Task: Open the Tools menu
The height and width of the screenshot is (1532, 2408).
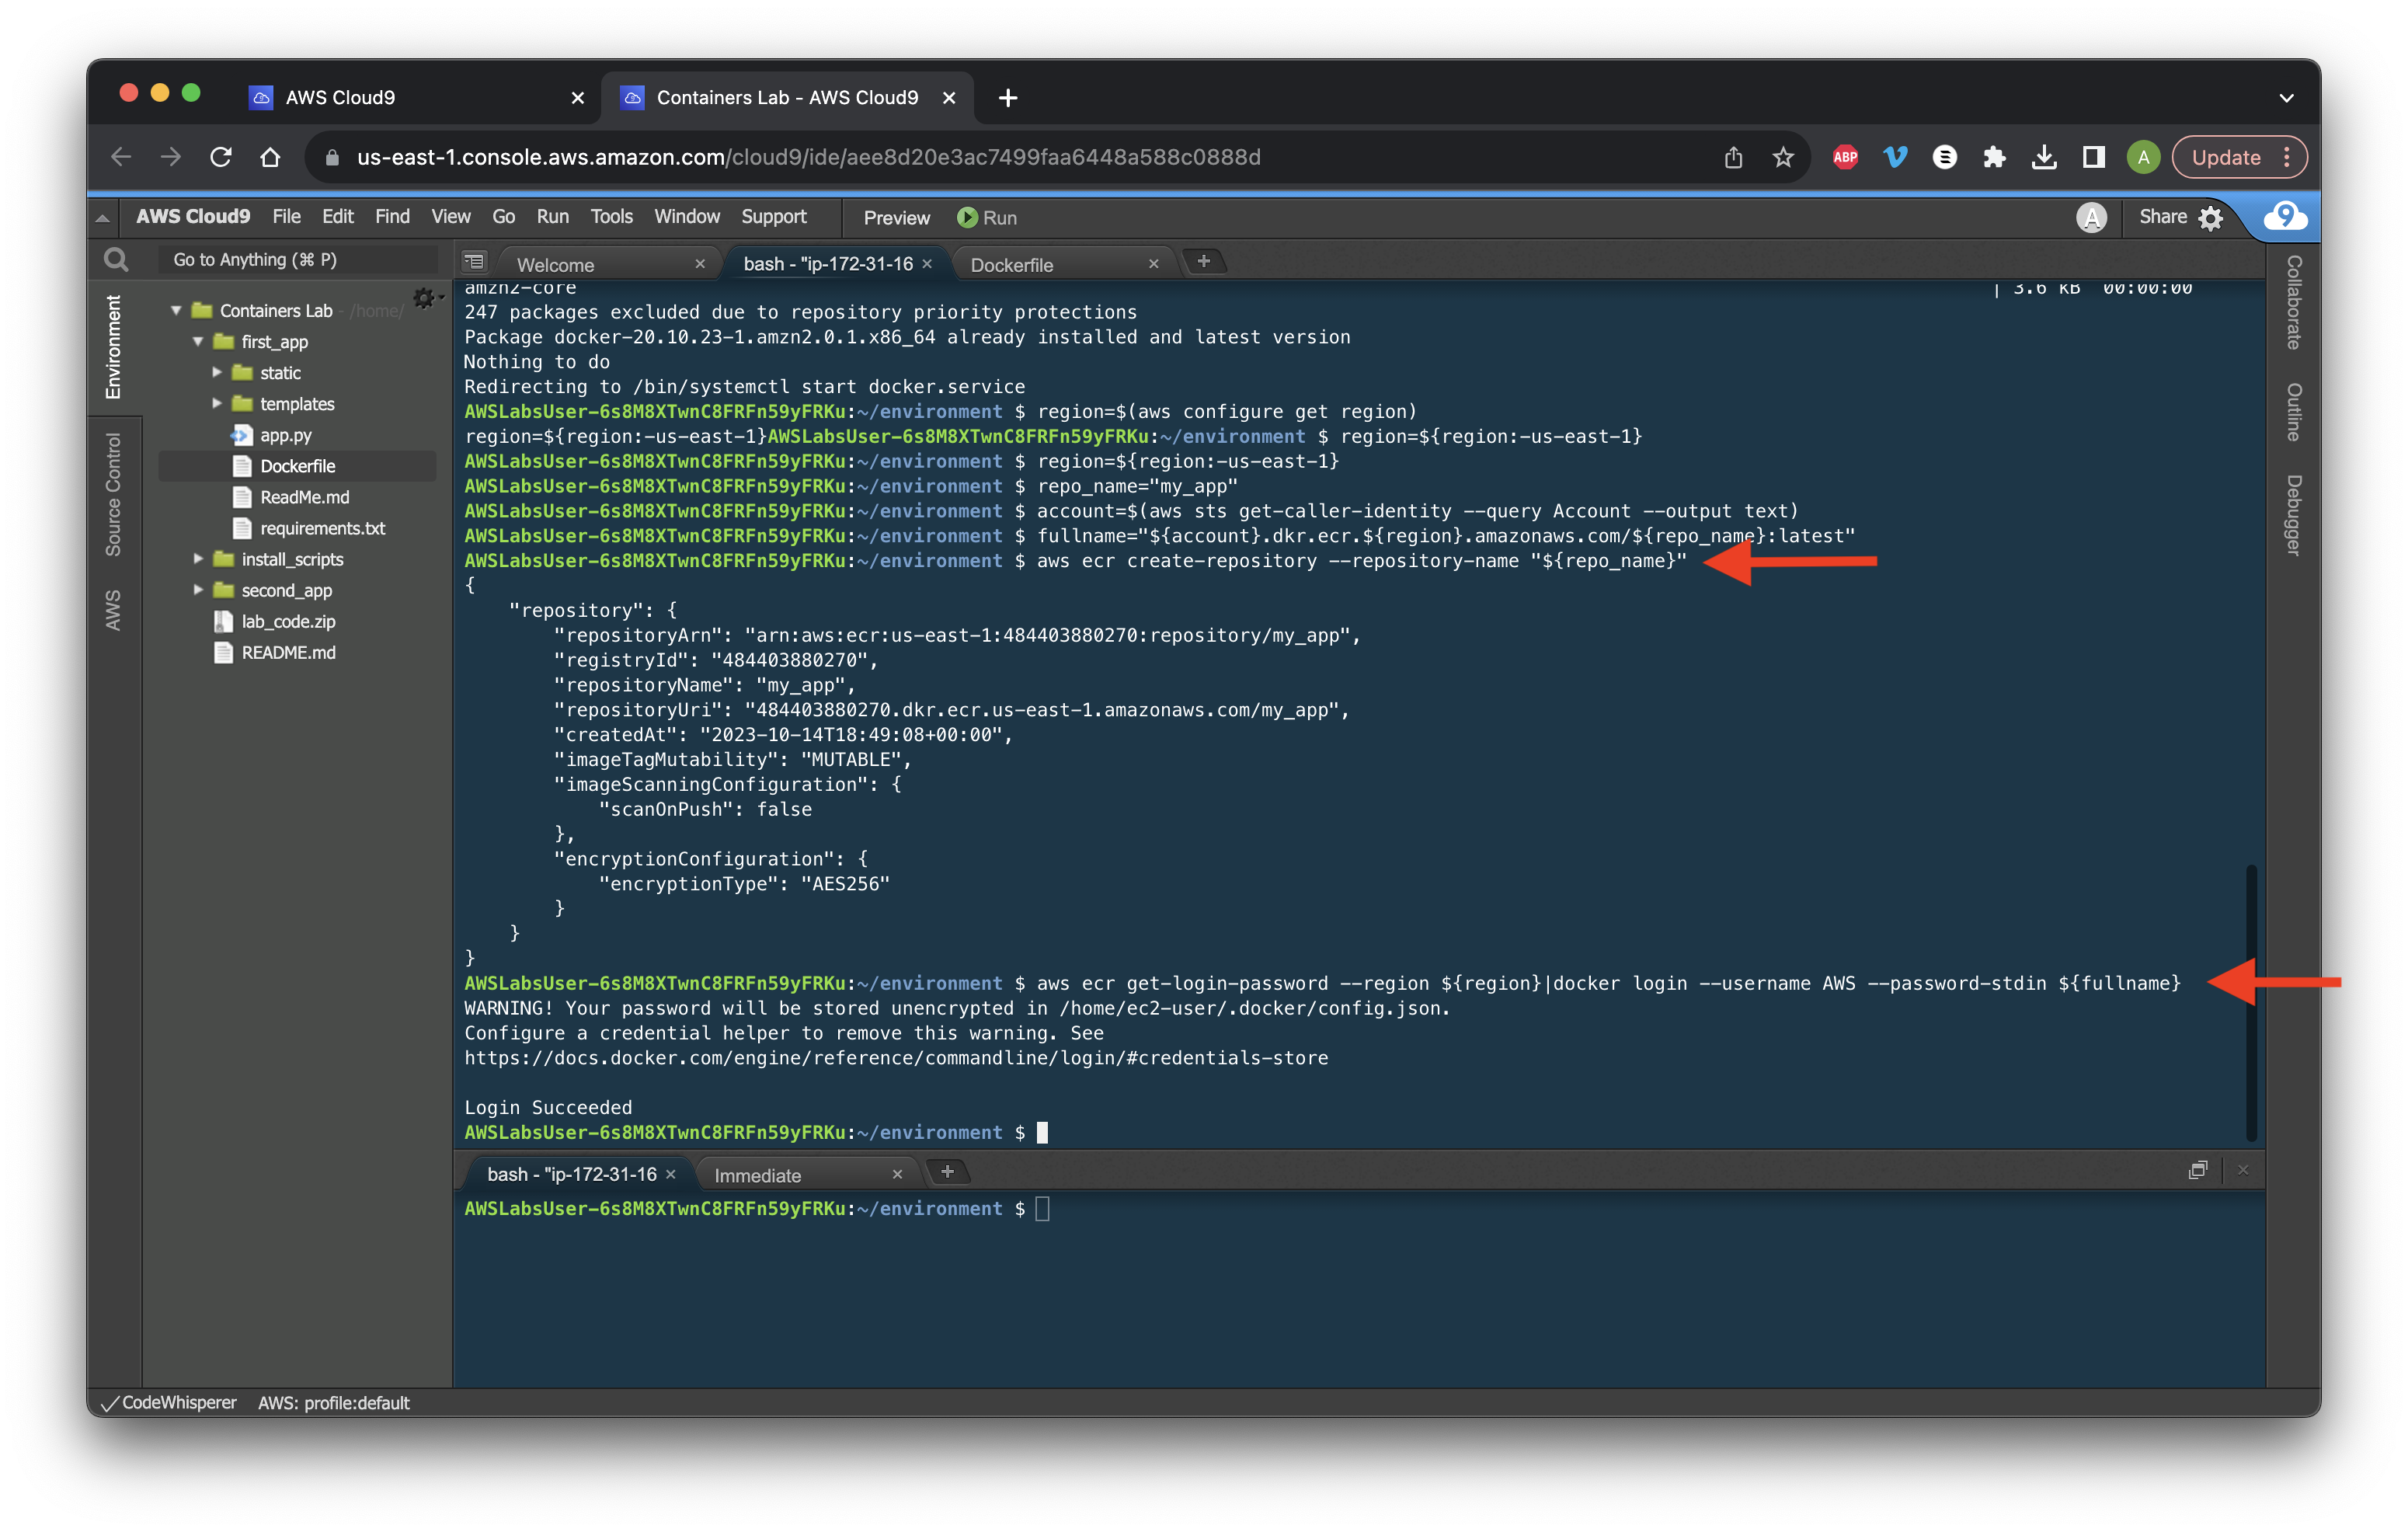Action: [611, 216]
